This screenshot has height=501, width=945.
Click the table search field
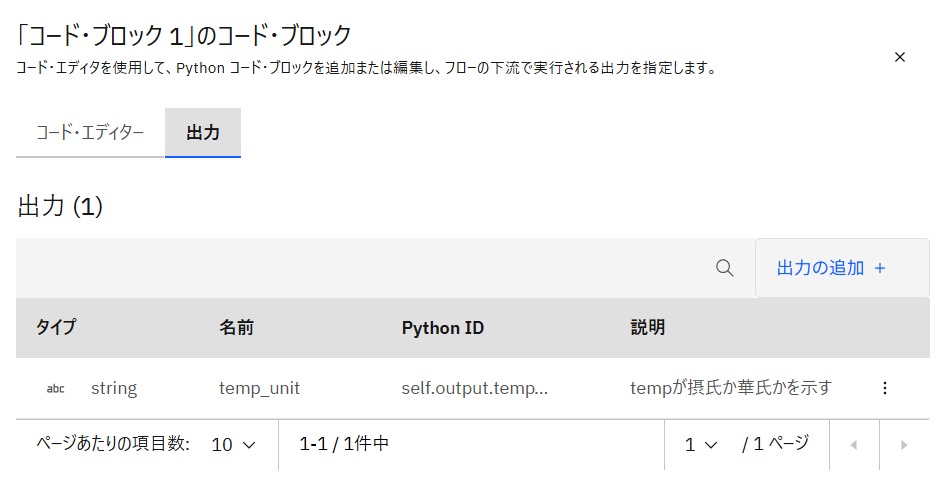point(360,268)
